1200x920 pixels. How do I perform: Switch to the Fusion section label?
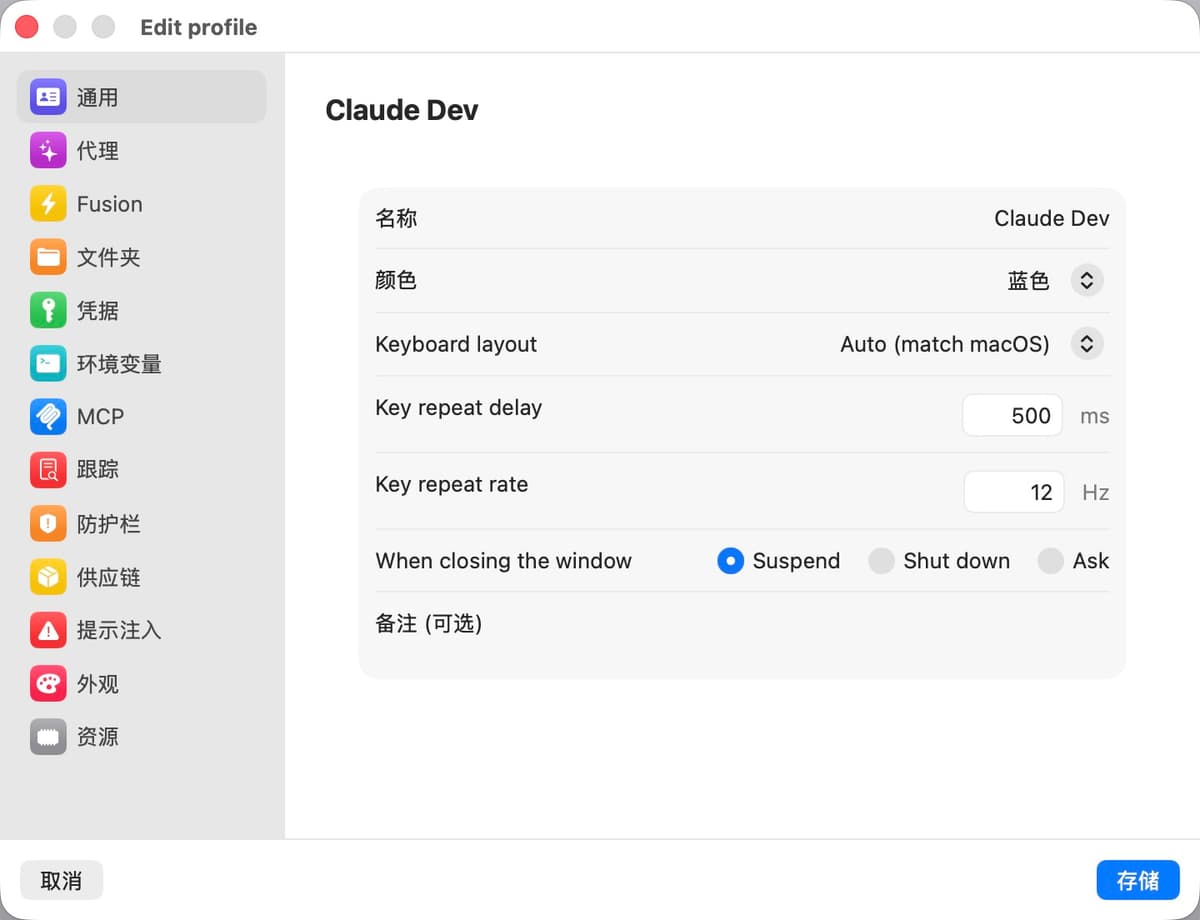tap(110, 204)
